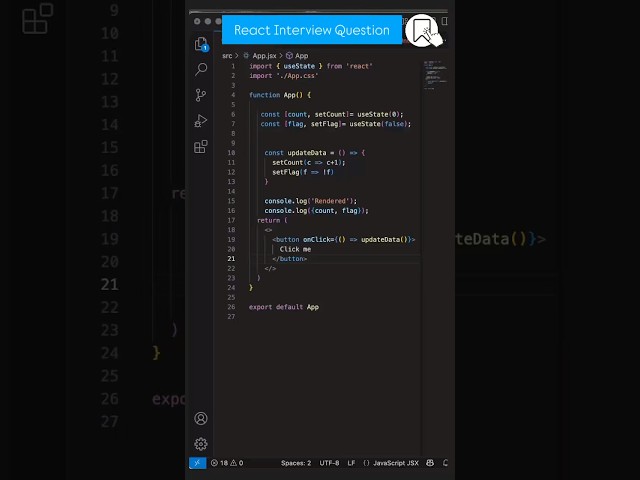Viewport: 640px width, 480px height.
Task: Click line number 21 in the gutter
Action: (x=231, y=259)
